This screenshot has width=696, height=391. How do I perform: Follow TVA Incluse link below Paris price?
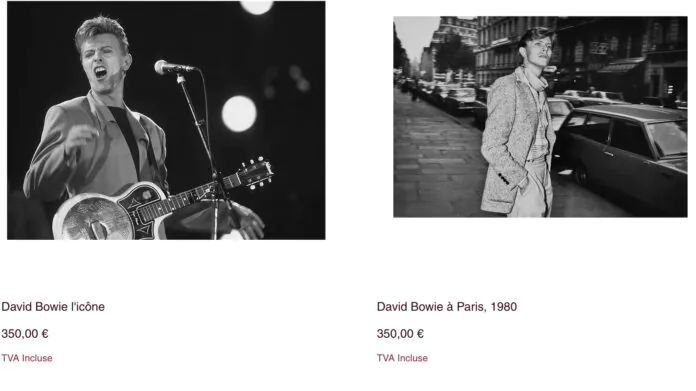pyautogui.click(x=402, y=358)
